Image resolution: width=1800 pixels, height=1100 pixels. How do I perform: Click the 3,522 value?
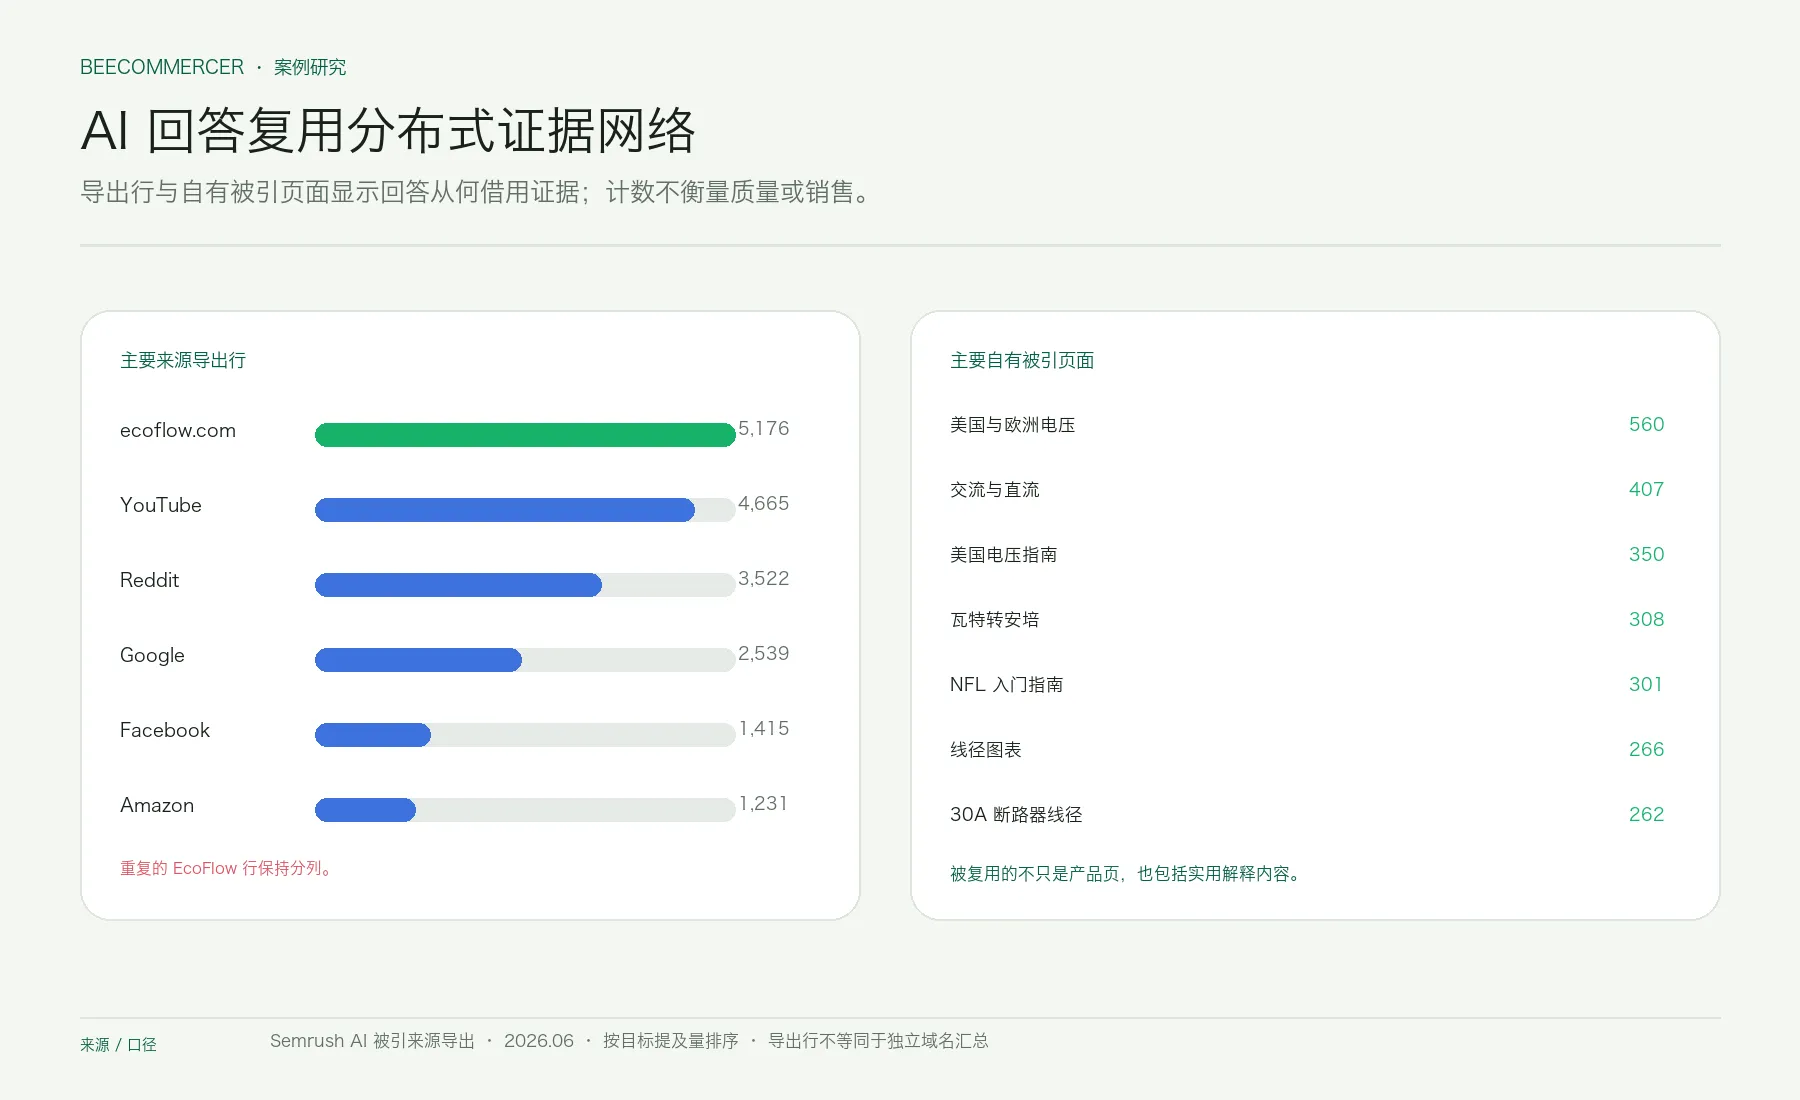pyautogui.click(x=764, y=578)
